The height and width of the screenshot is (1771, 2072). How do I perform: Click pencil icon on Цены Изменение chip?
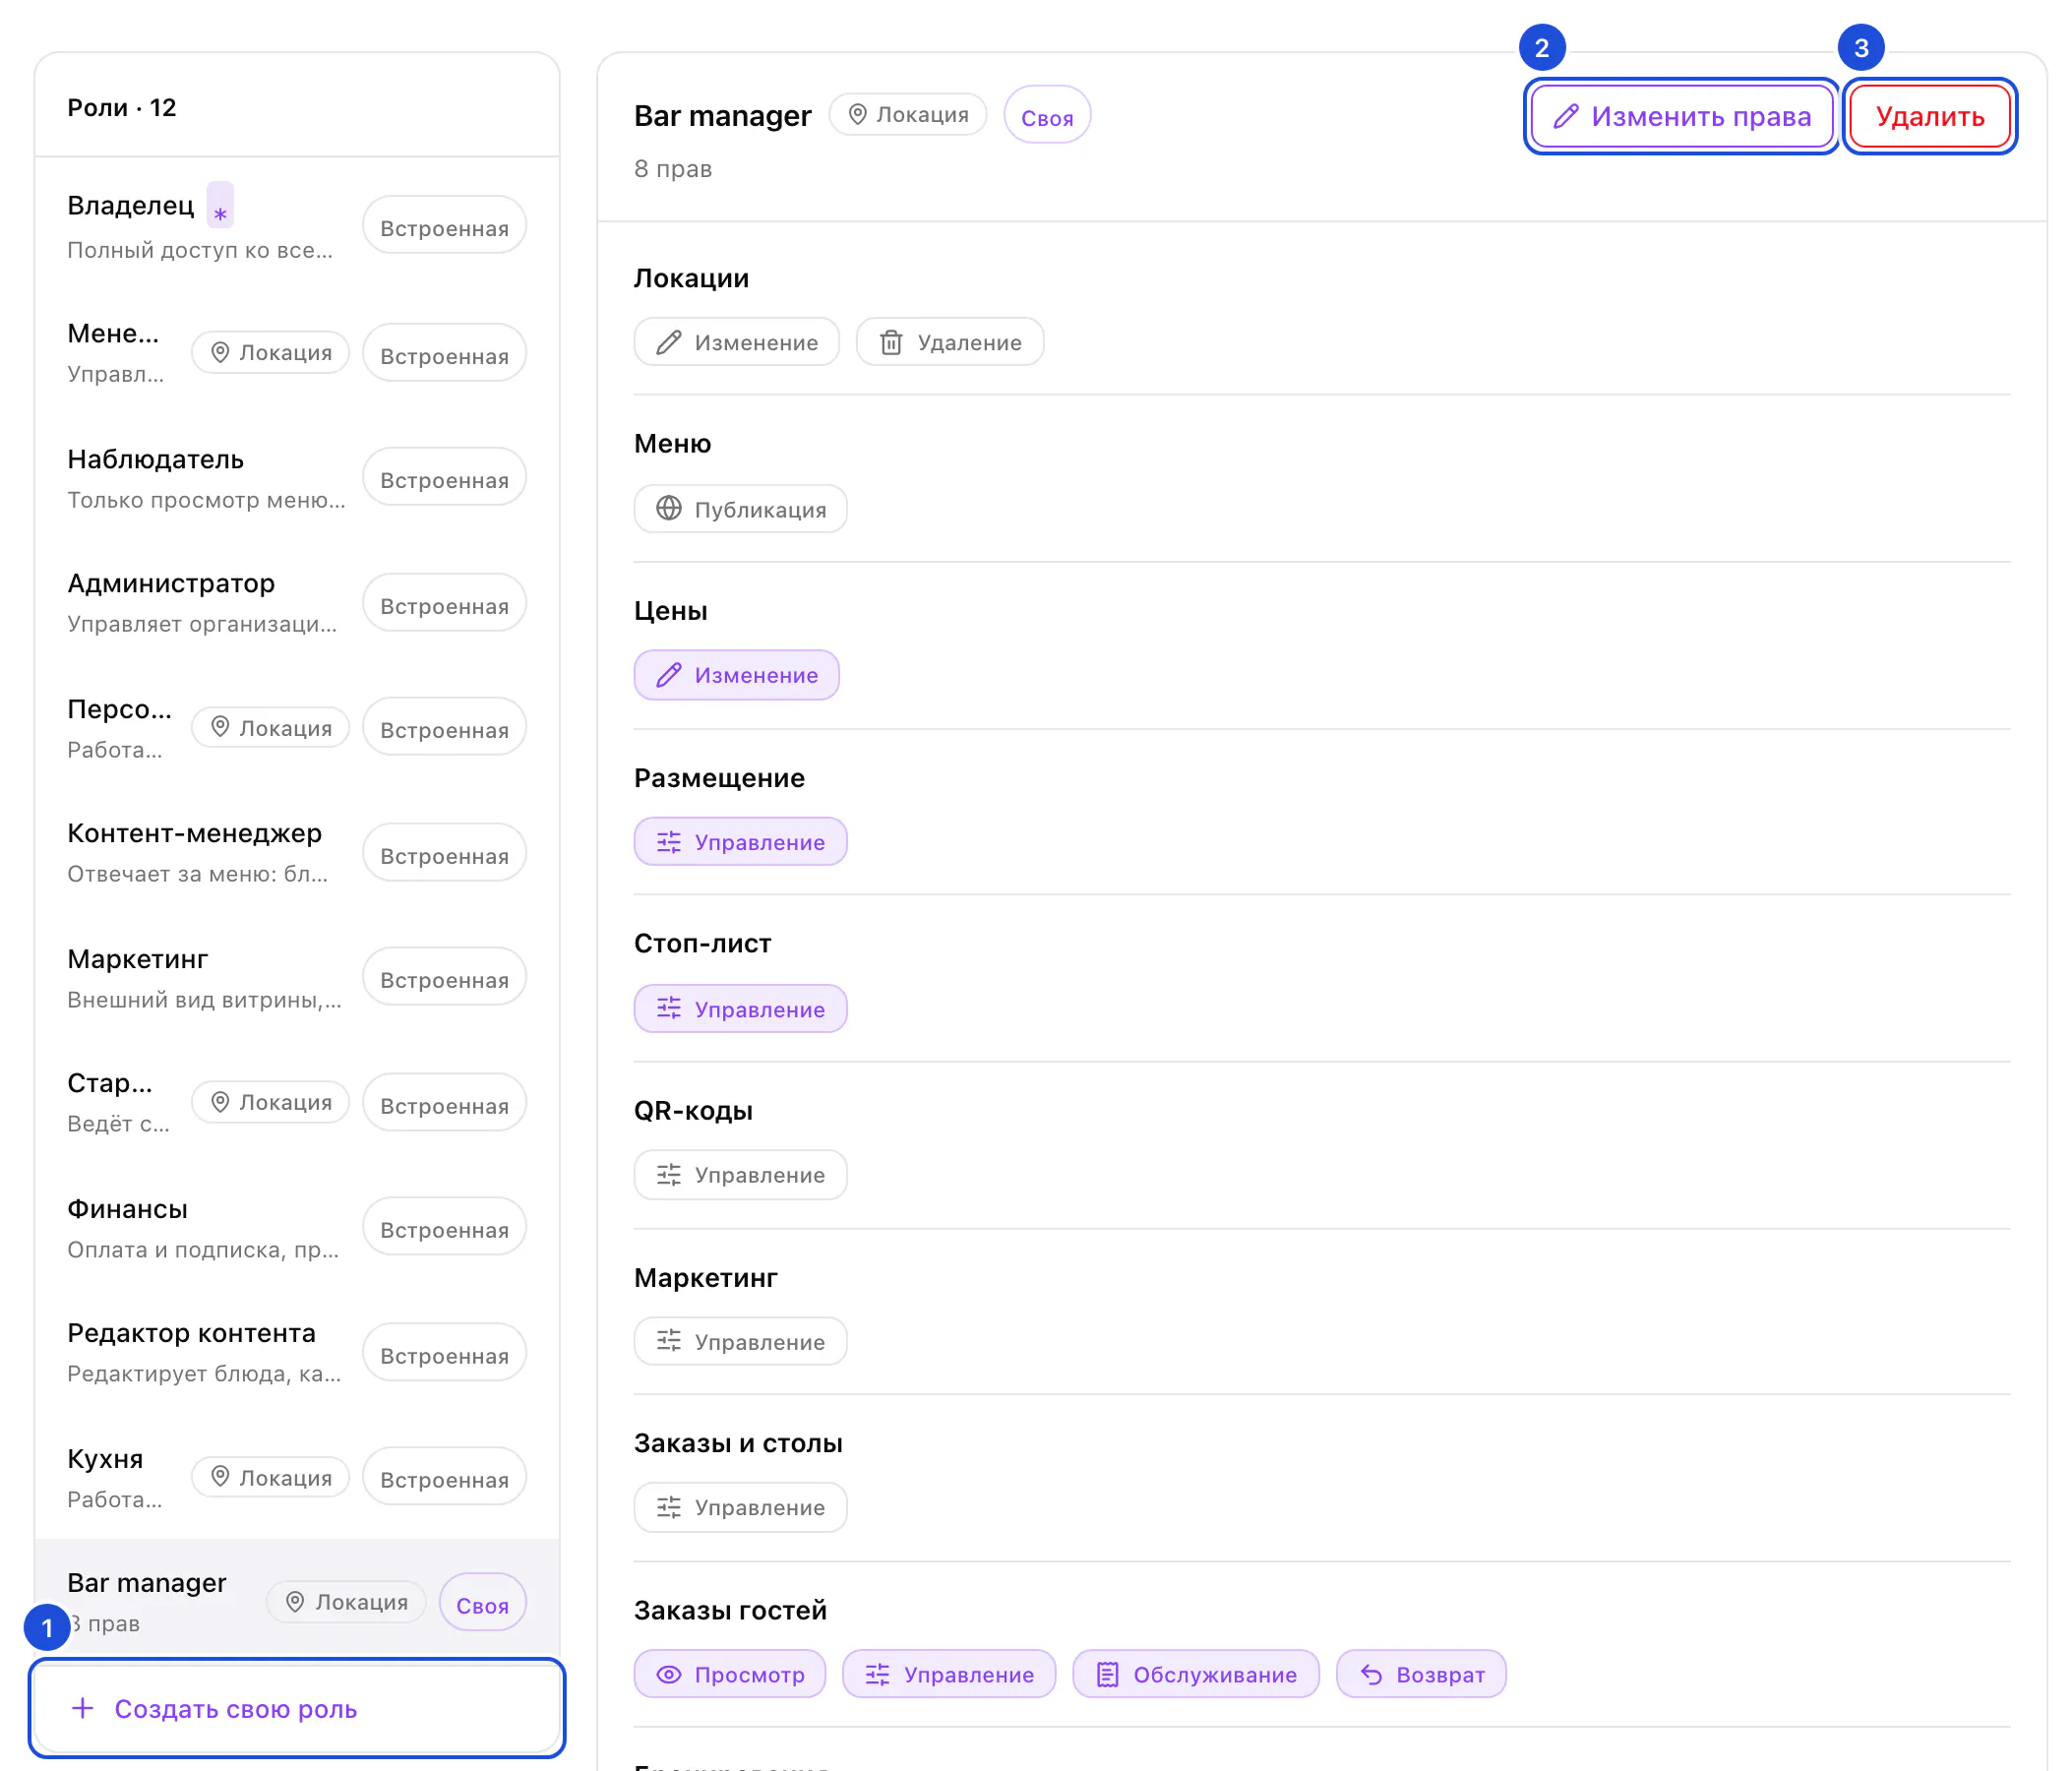tap(668, 675)
